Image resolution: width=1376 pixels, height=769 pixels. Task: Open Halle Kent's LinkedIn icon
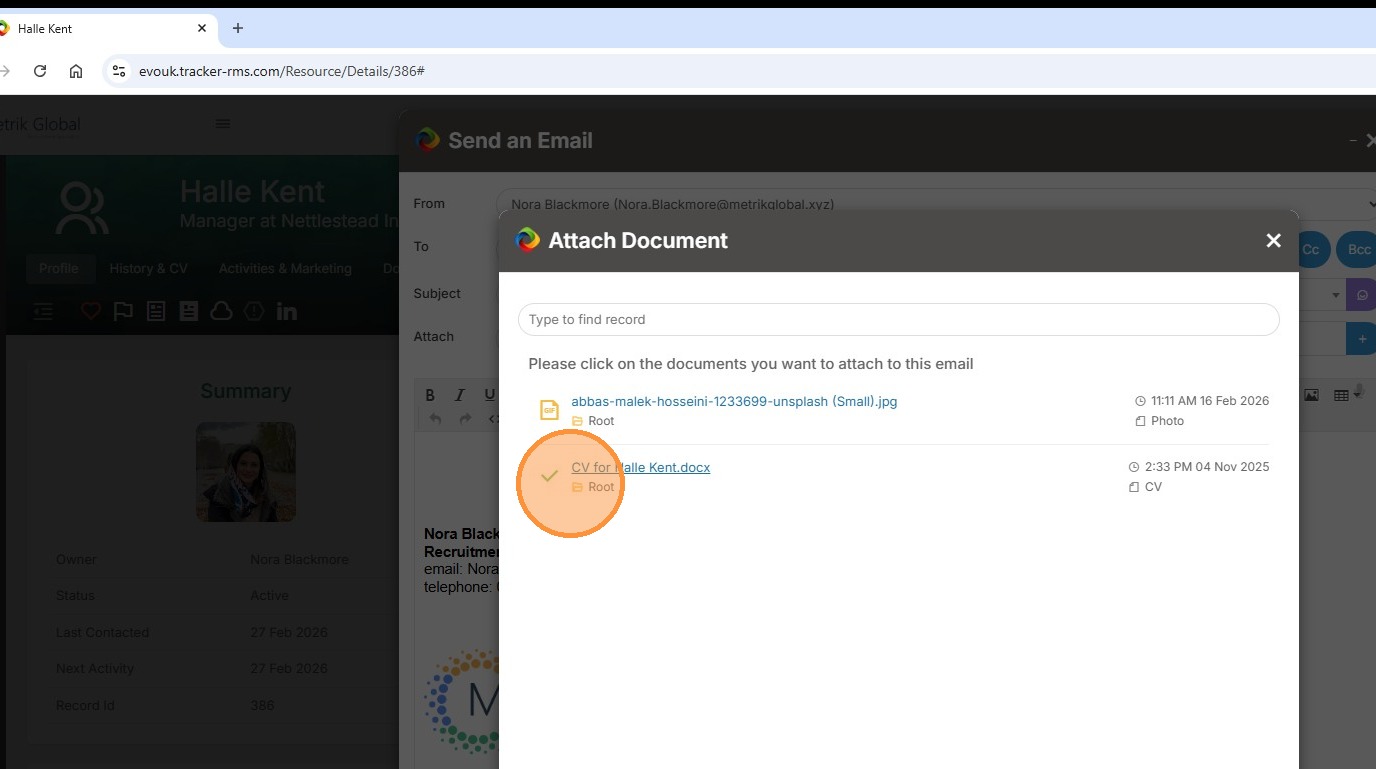[x=287, y=311]
